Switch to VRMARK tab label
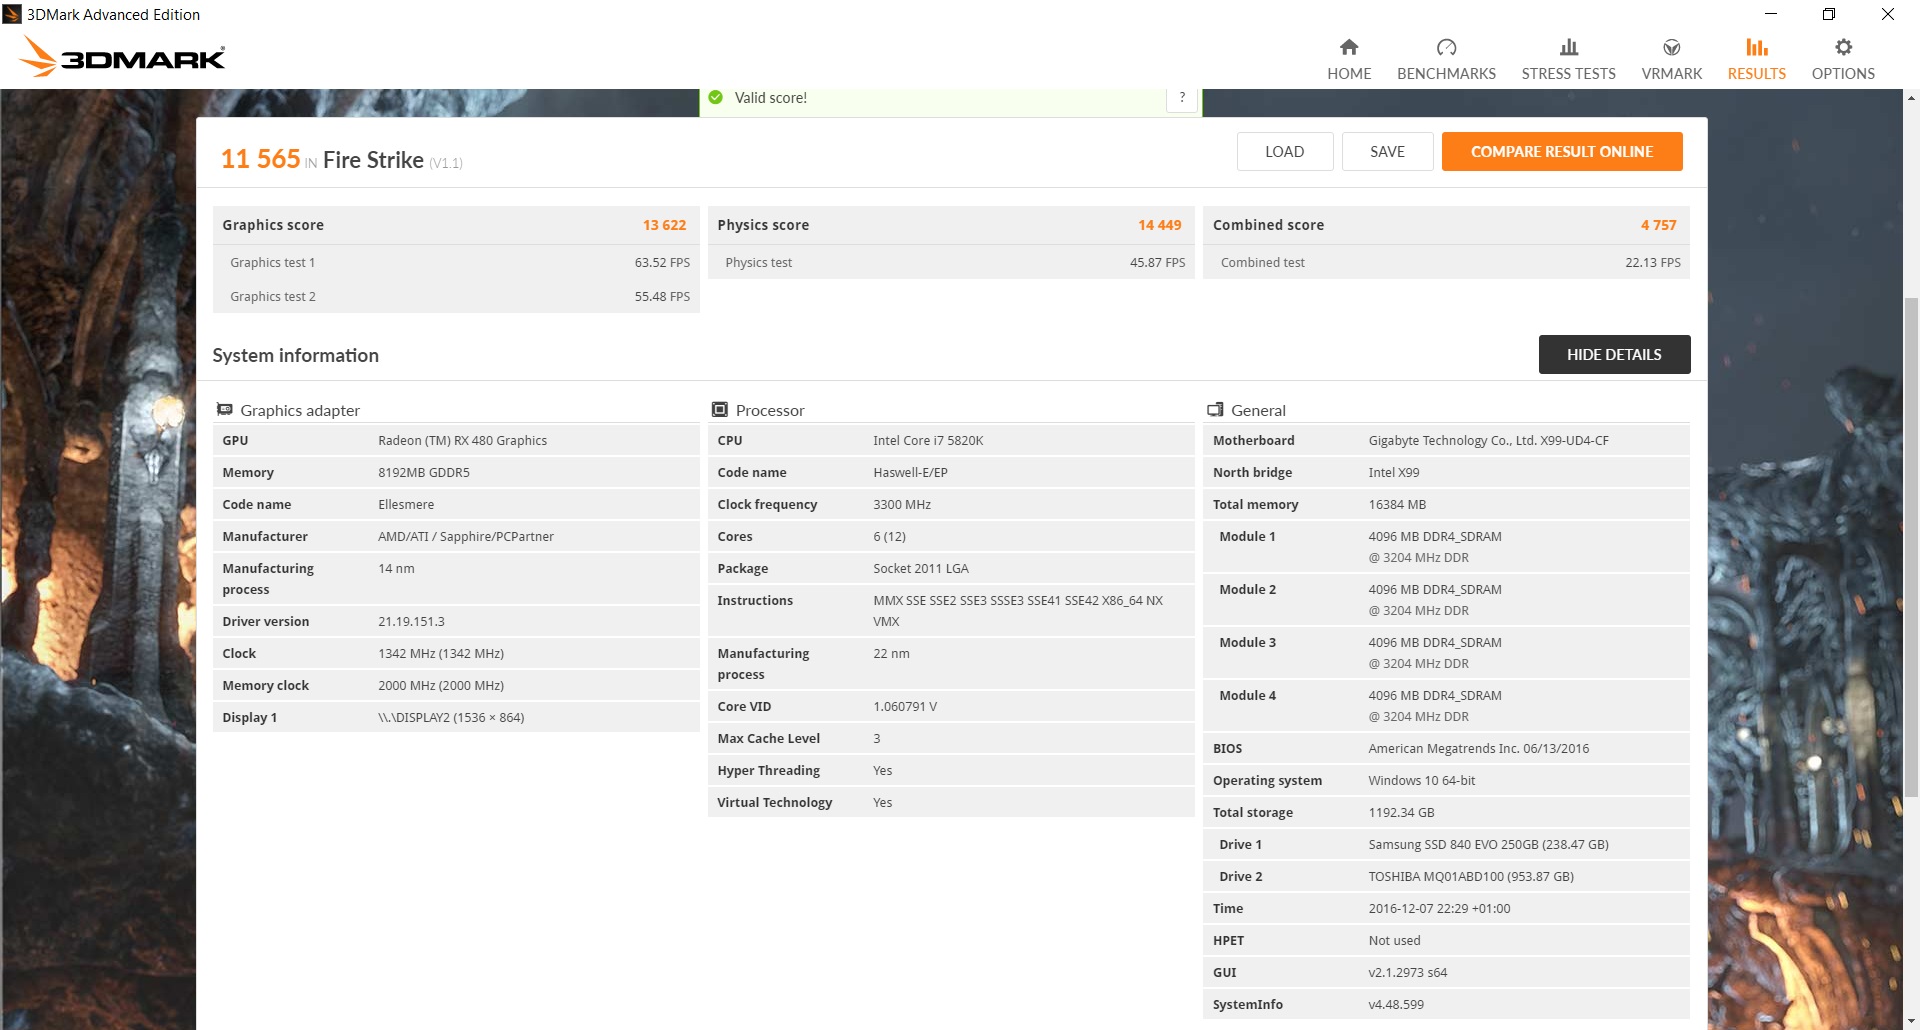Image resolution: width=1920 pixels, height=1030 pixels. click(1672, 74)
